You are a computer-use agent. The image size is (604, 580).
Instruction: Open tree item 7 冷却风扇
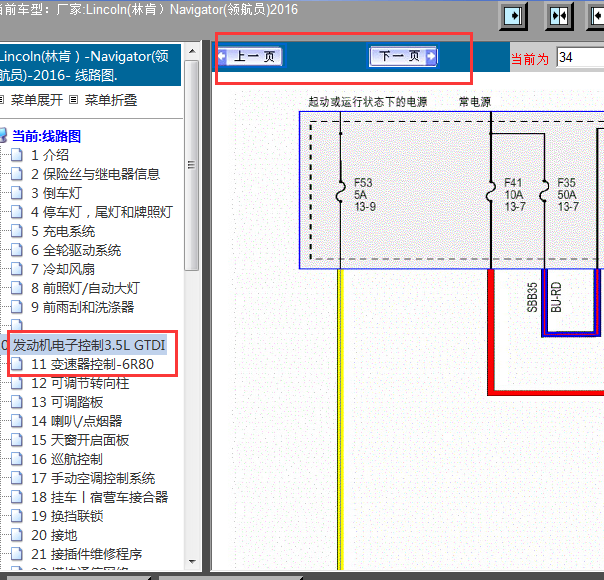pos(63,269)
